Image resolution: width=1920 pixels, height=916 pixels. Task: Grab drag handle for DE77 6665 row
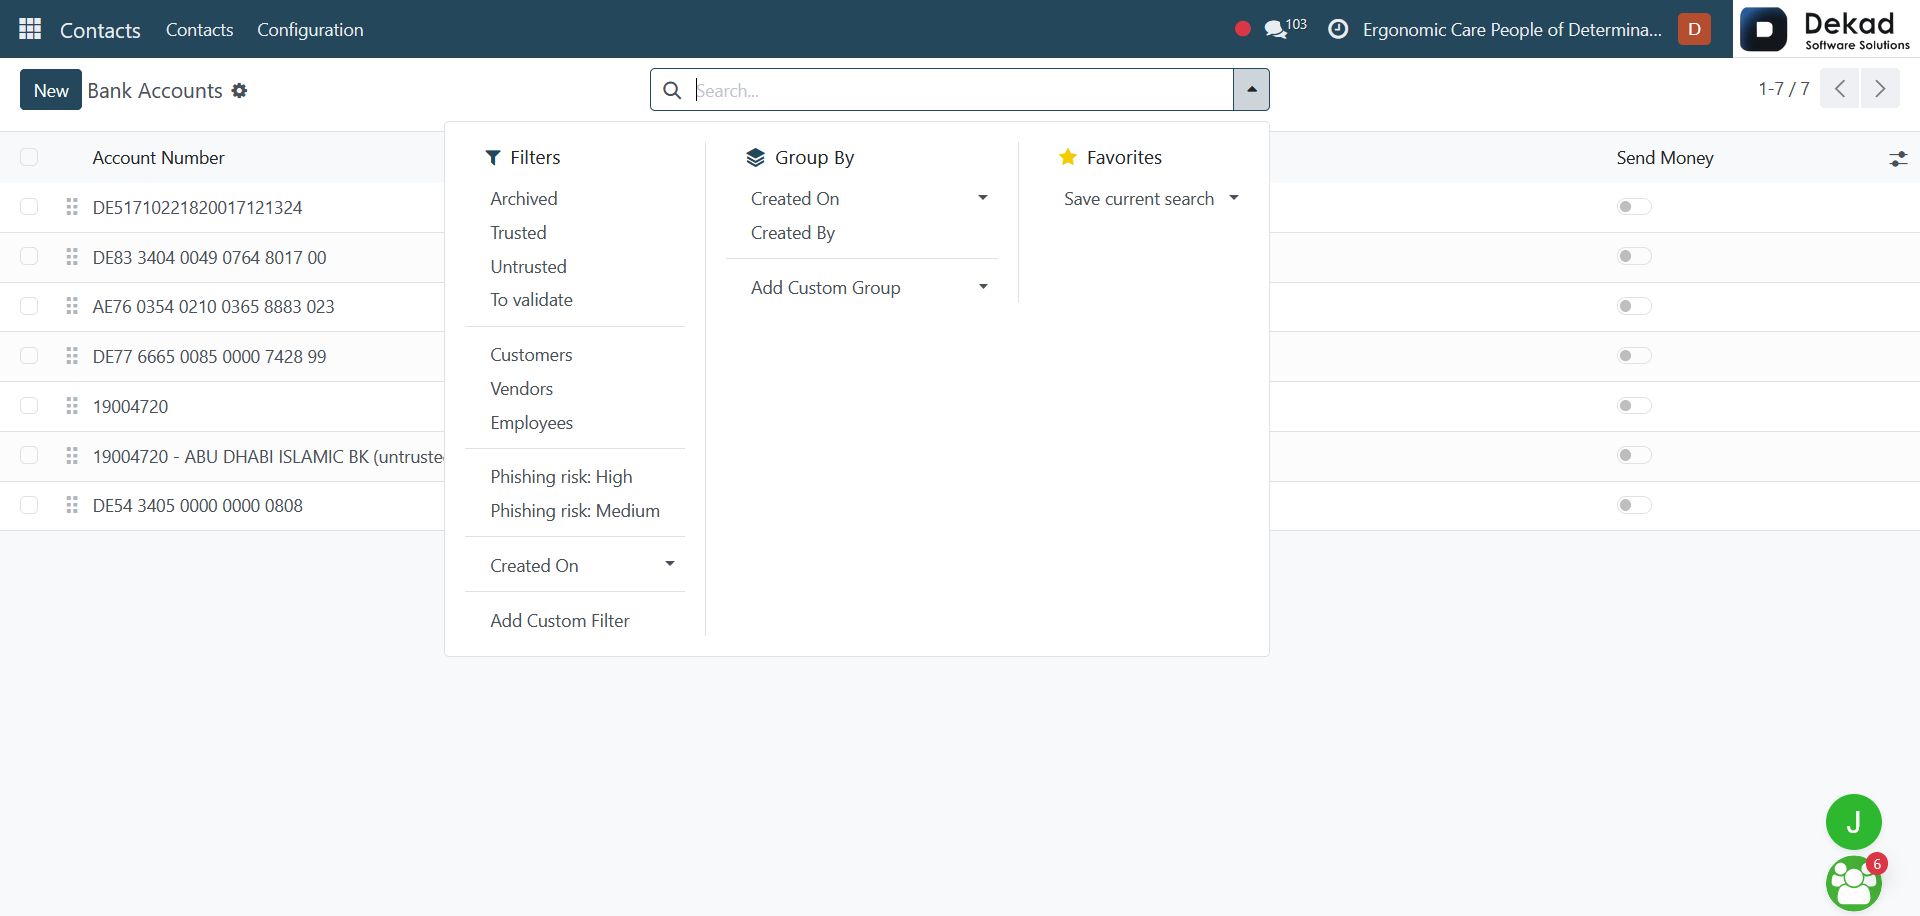pyautogui.click(x=72, y=356)
